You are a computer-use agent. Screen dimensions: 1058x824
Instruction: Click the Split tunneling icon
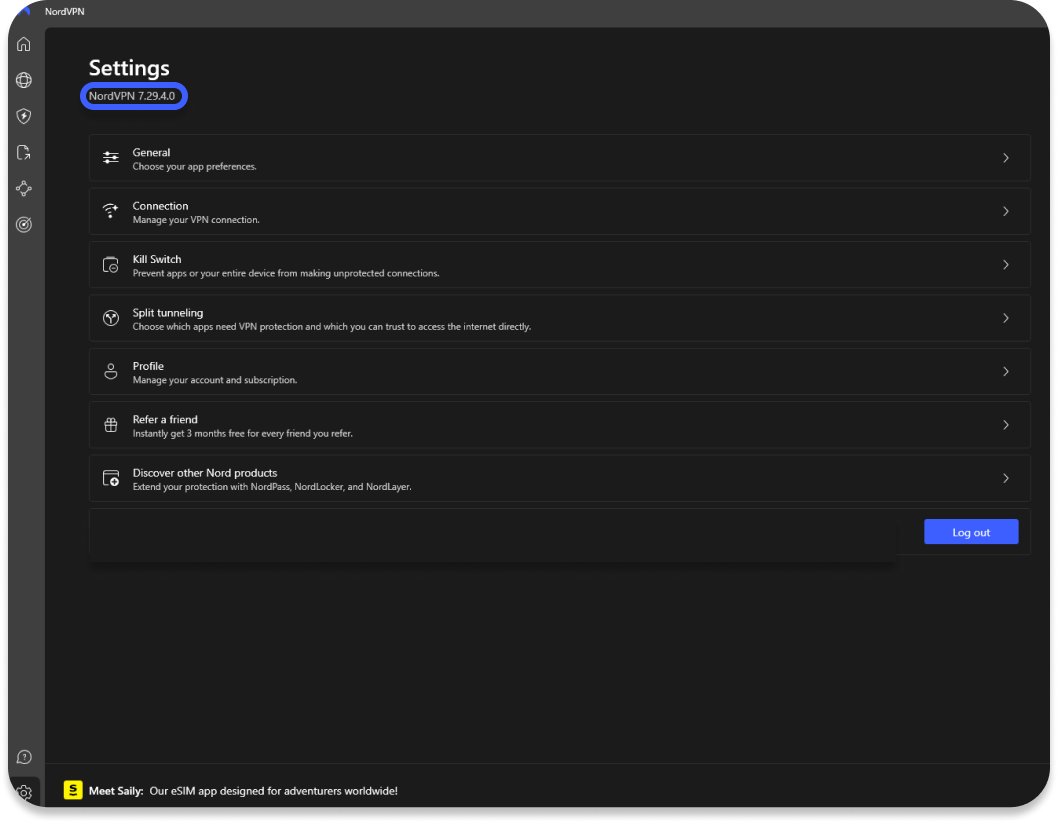111,318
